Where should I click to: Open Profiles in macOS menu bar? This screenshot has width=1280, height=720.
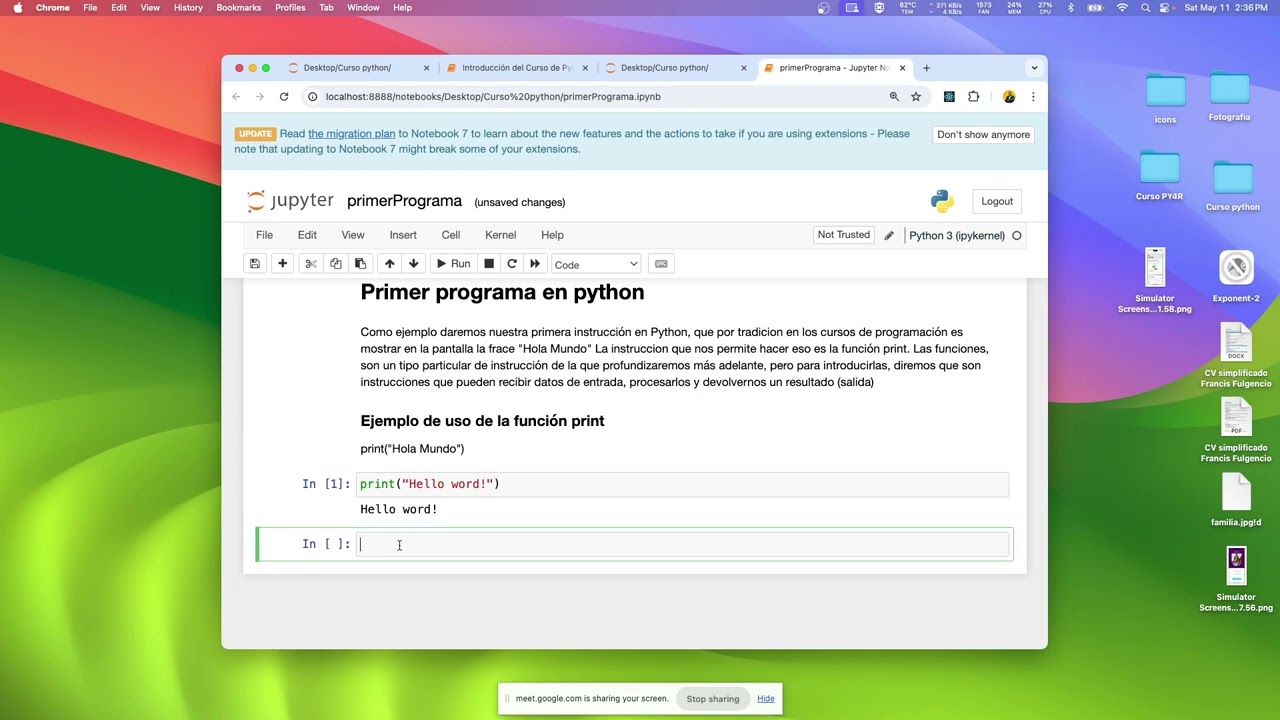pos(290,7)
